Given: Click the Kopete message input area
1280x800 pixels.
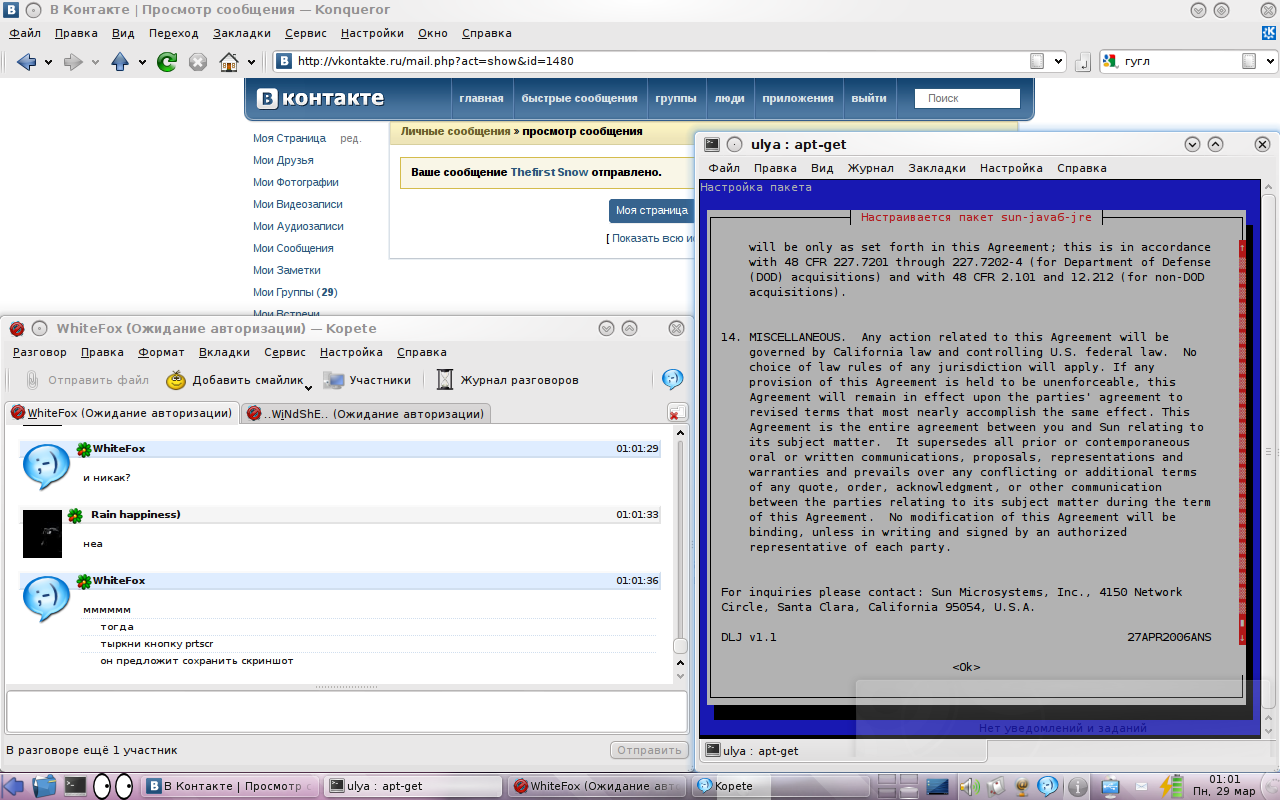Looking at the screenshot, I should pos(346,712).
